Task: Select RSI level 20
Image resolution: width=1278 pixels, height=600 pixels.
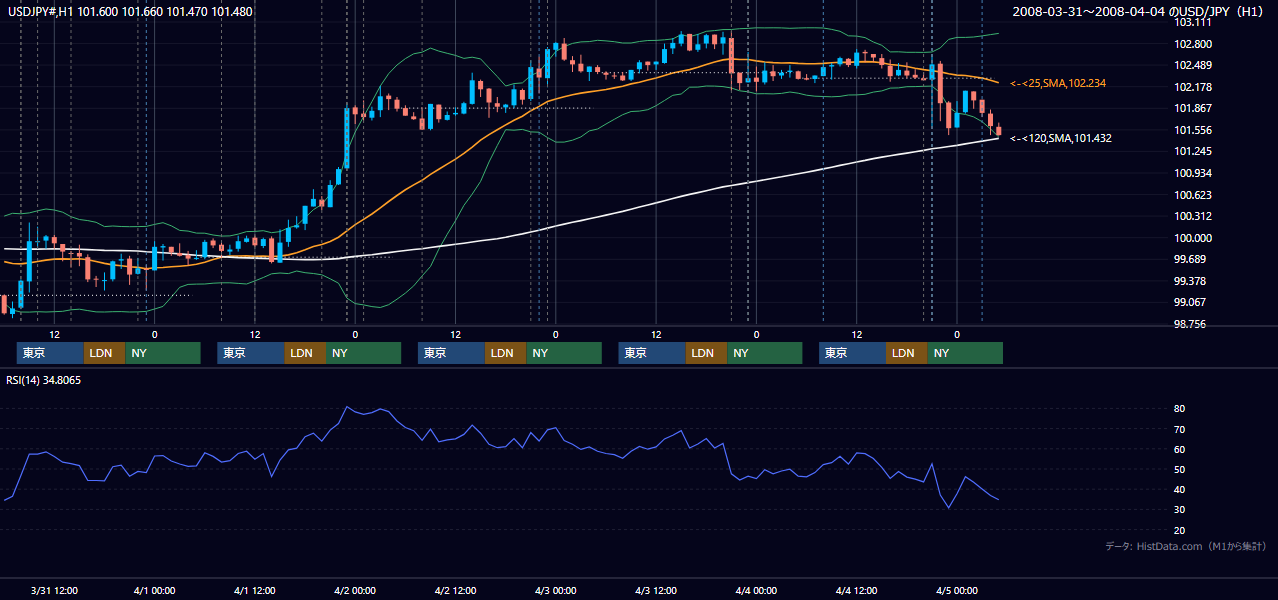Action: (x=1180, y=530)
